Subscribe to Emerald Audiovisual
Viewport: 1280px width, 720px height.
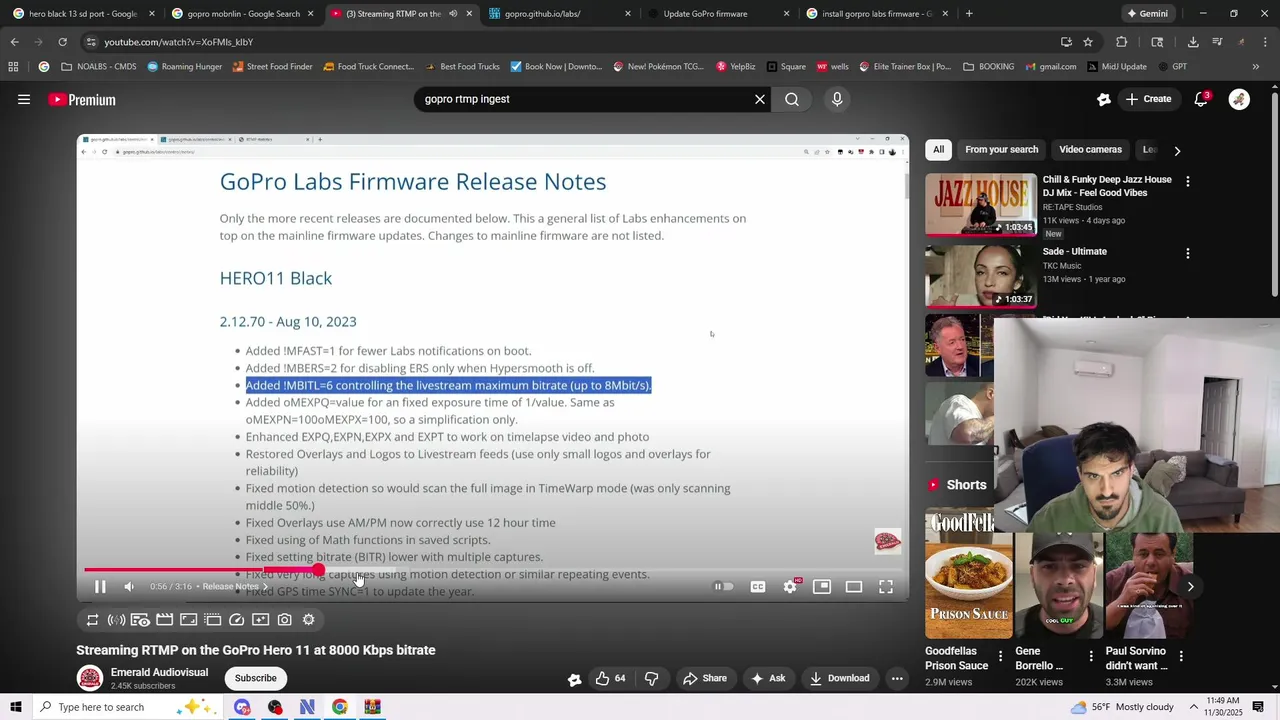click(255, 678)
